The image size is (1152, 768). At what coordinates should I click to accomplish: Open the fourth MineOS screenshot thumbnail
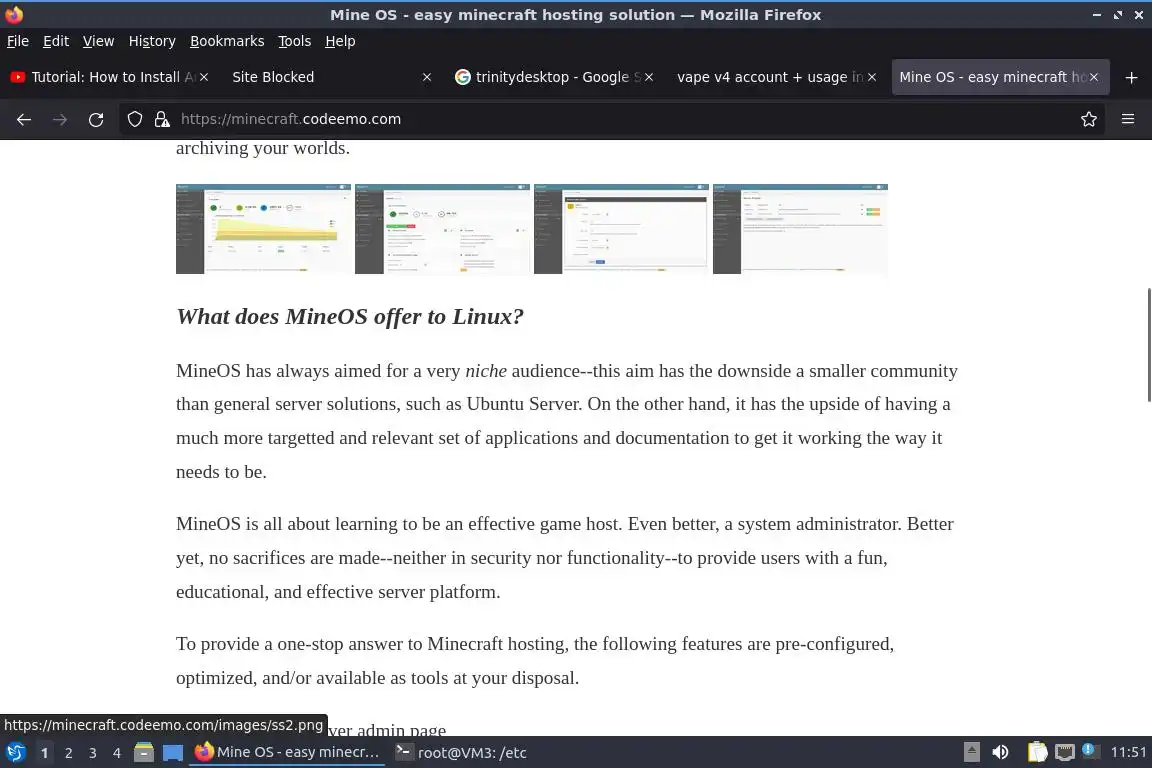[800, 229]
